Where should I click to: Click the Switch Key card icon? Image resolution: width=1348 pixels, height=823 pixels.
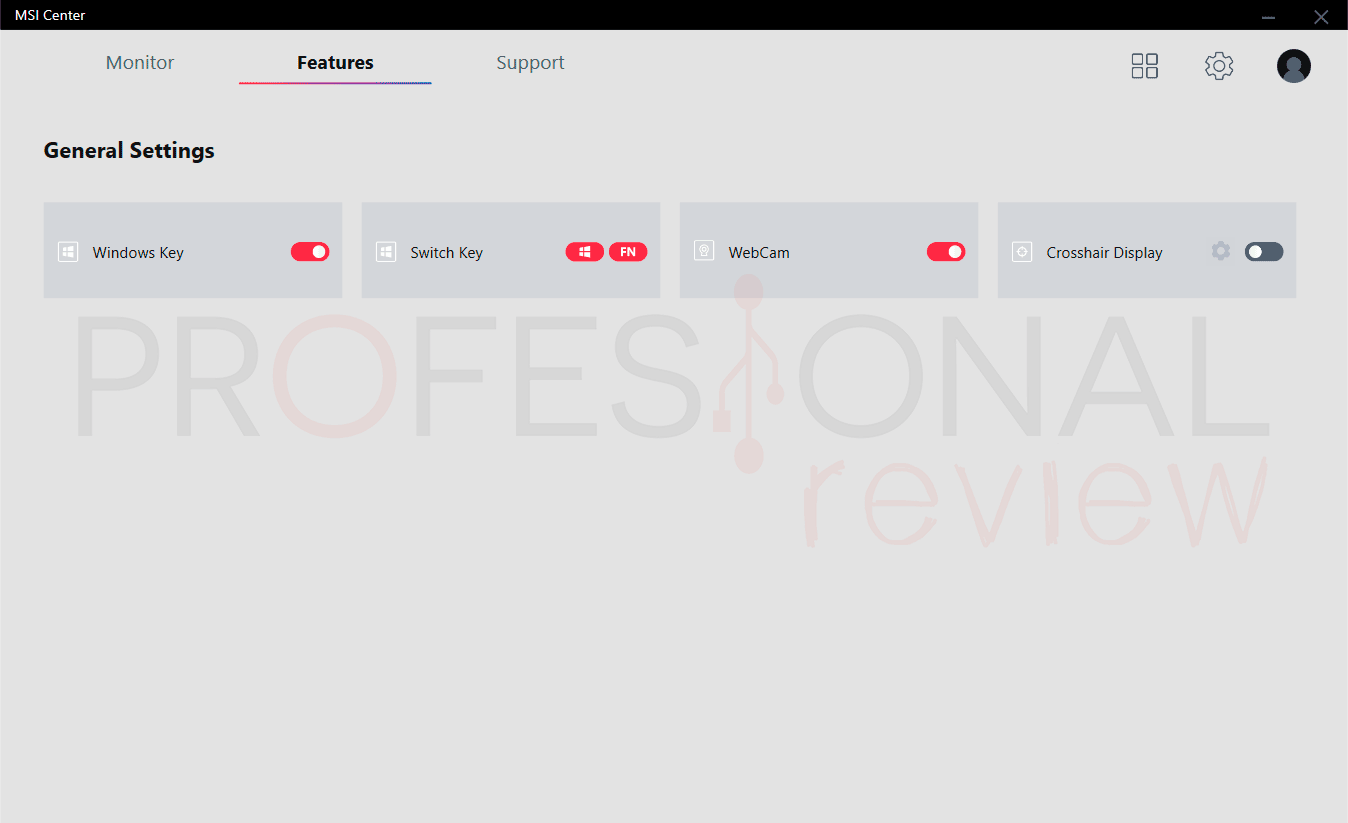[x=386, y=252]
